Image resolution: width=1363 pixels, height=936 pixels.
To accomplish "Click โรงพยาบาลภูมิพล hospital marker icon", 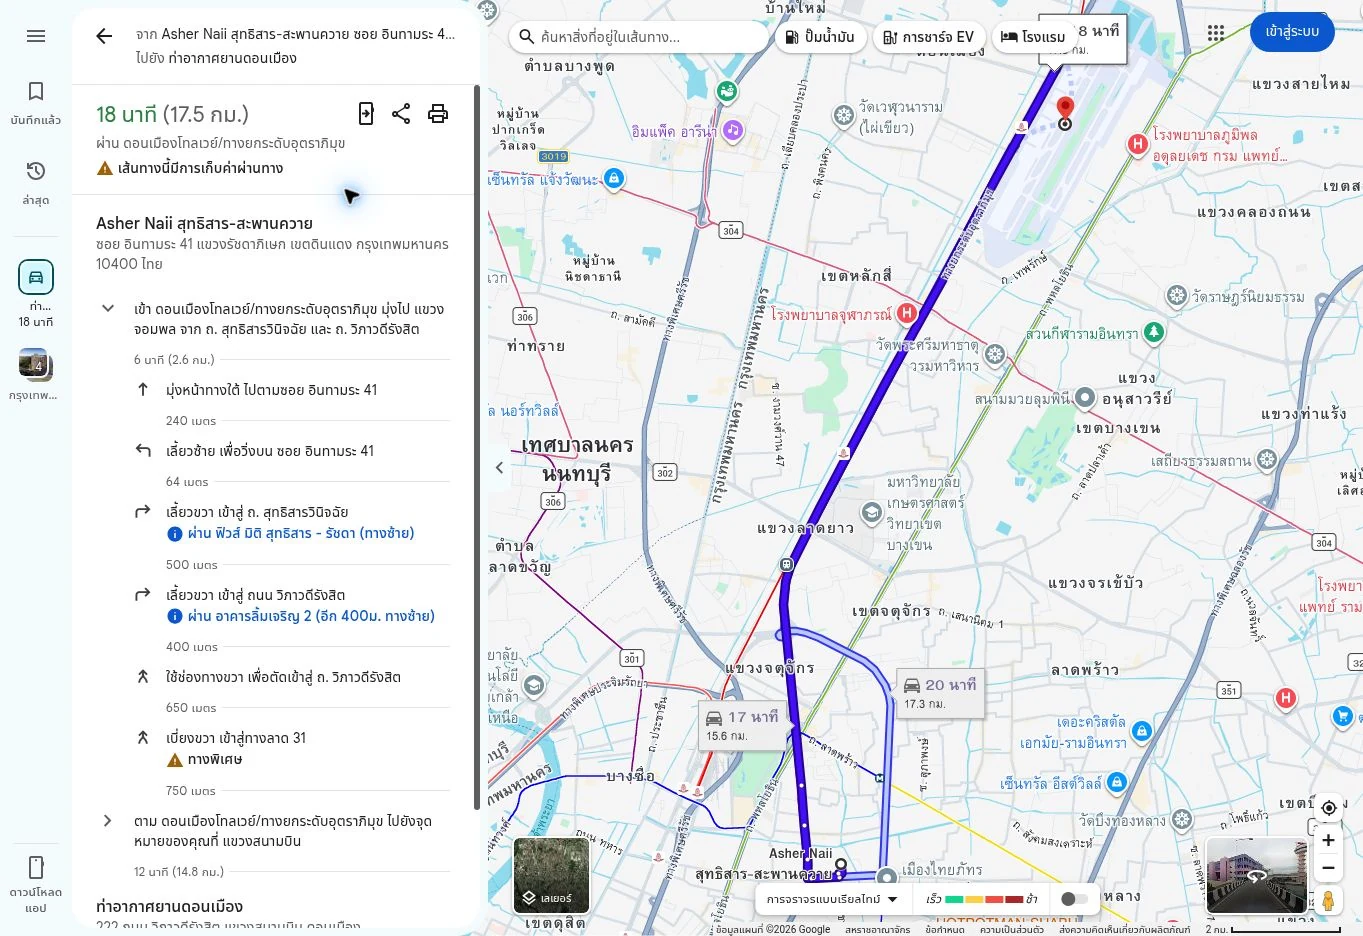I will point(1137,144).
